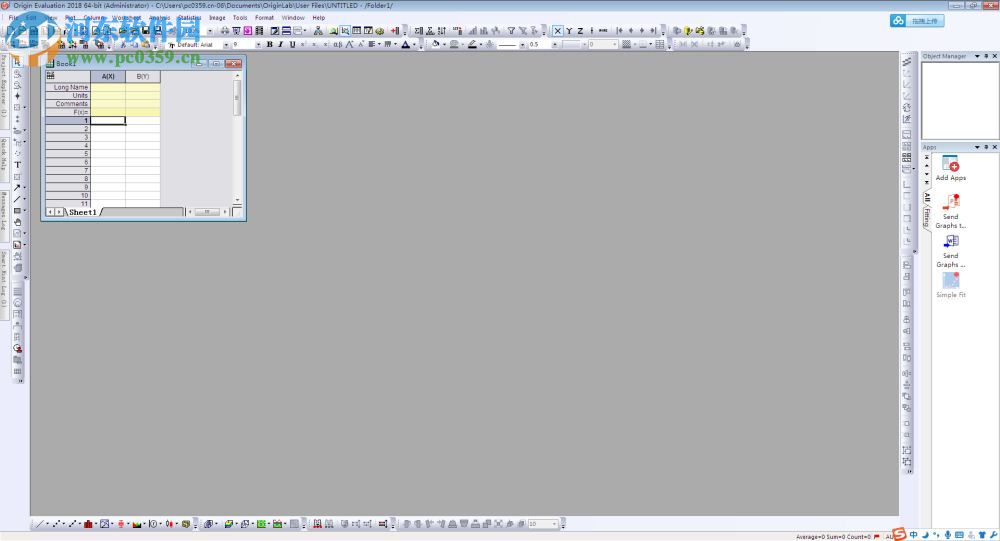Open the Fitting apps side tab
This screenshot has width=1000, height=541.
[927, 217]
